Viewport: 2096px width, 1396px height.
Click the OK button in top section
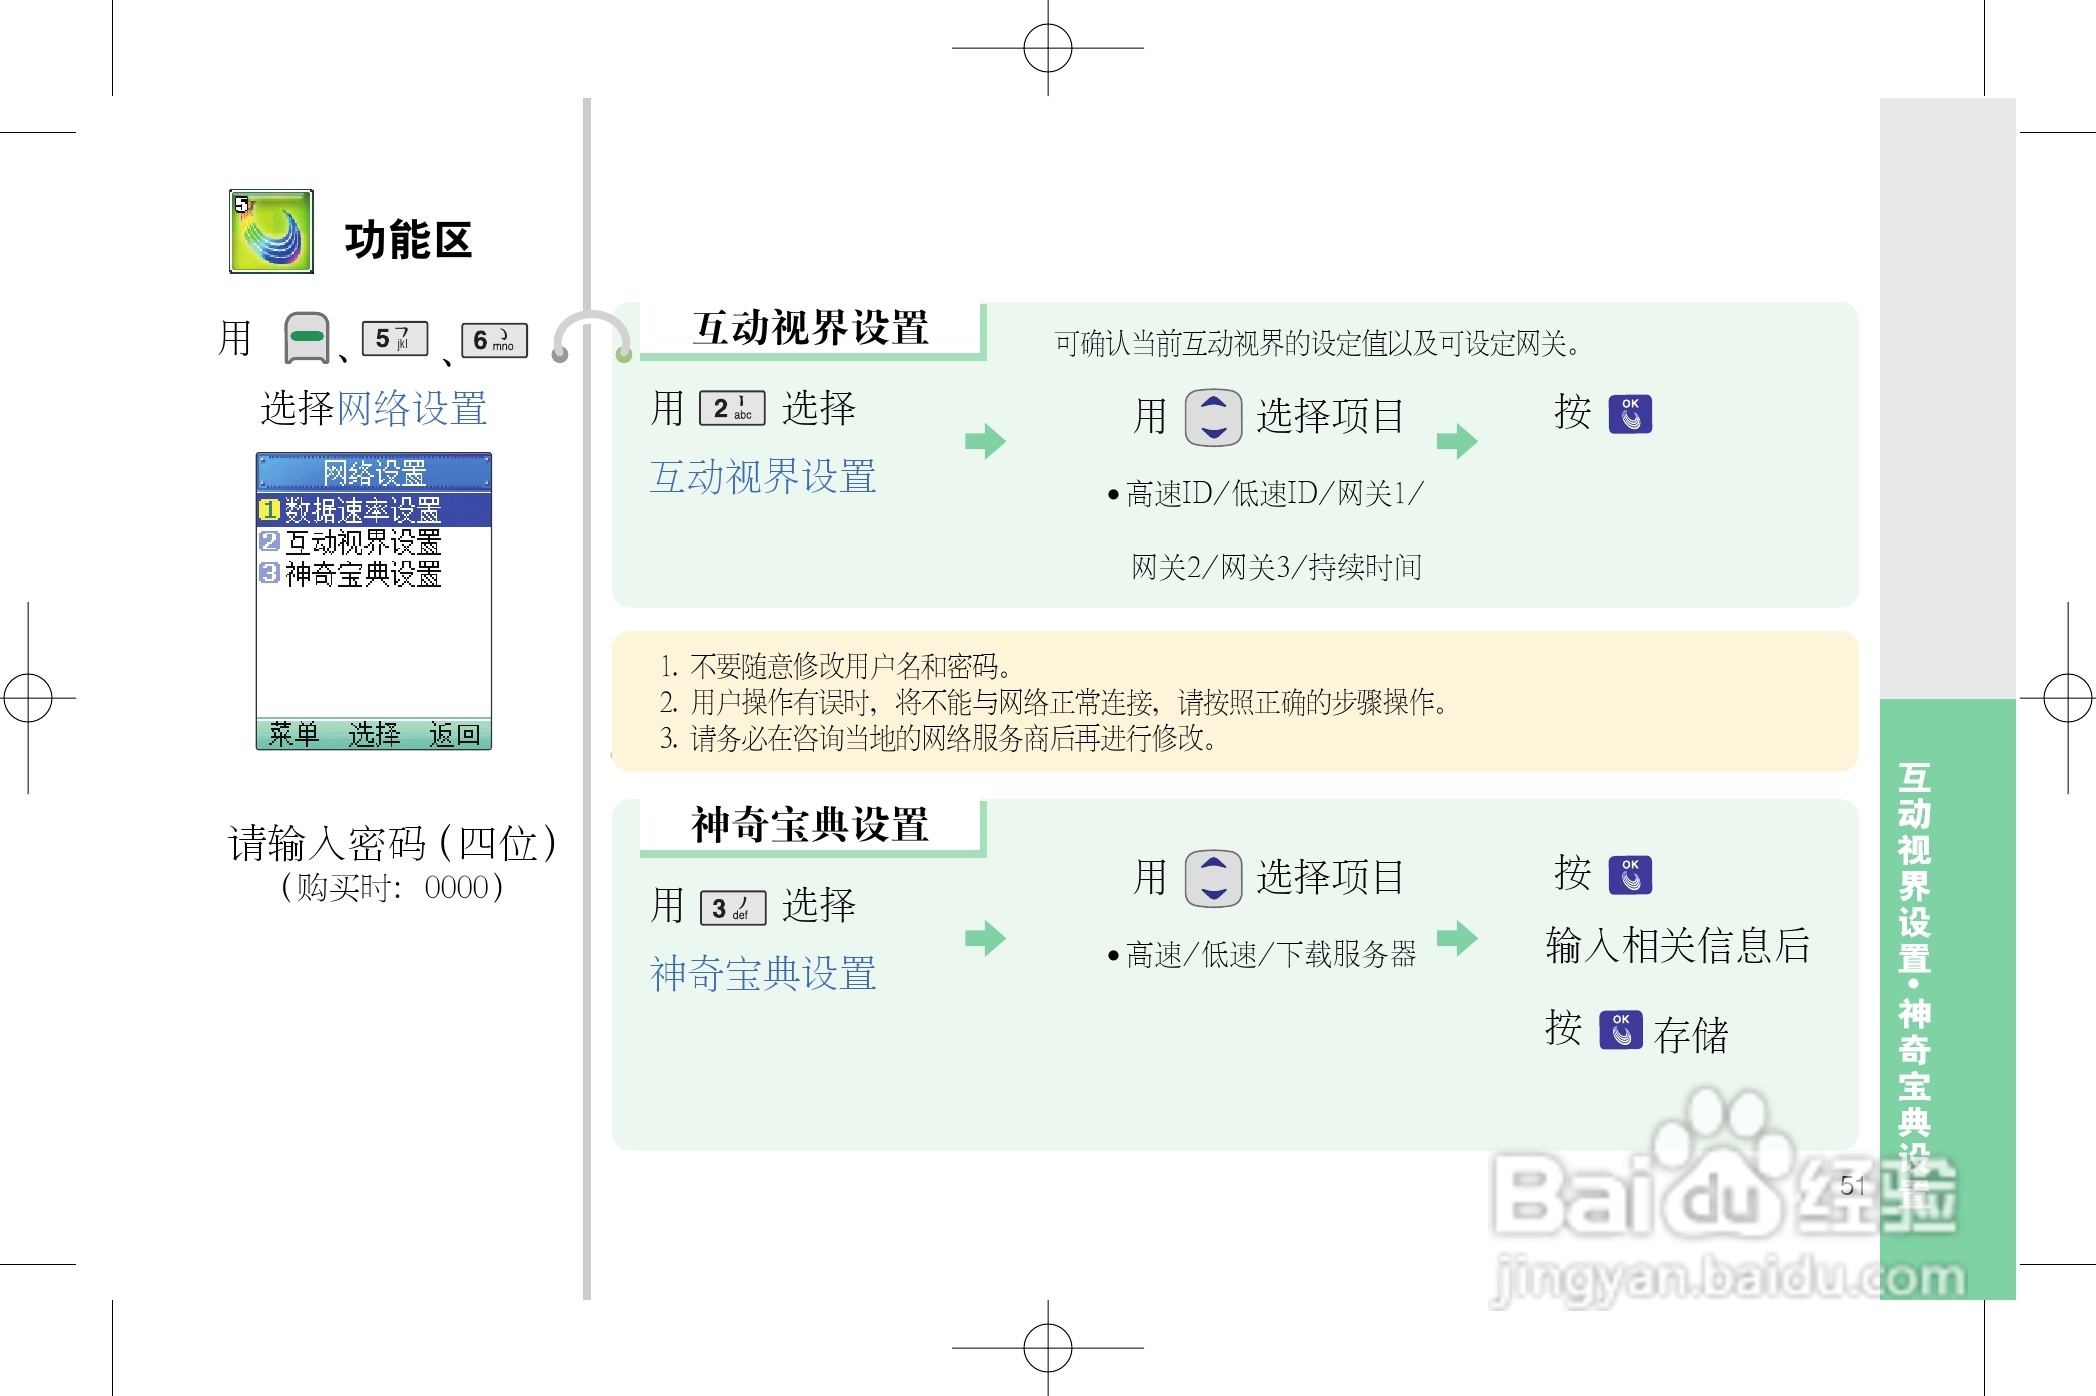point(1630,414)
